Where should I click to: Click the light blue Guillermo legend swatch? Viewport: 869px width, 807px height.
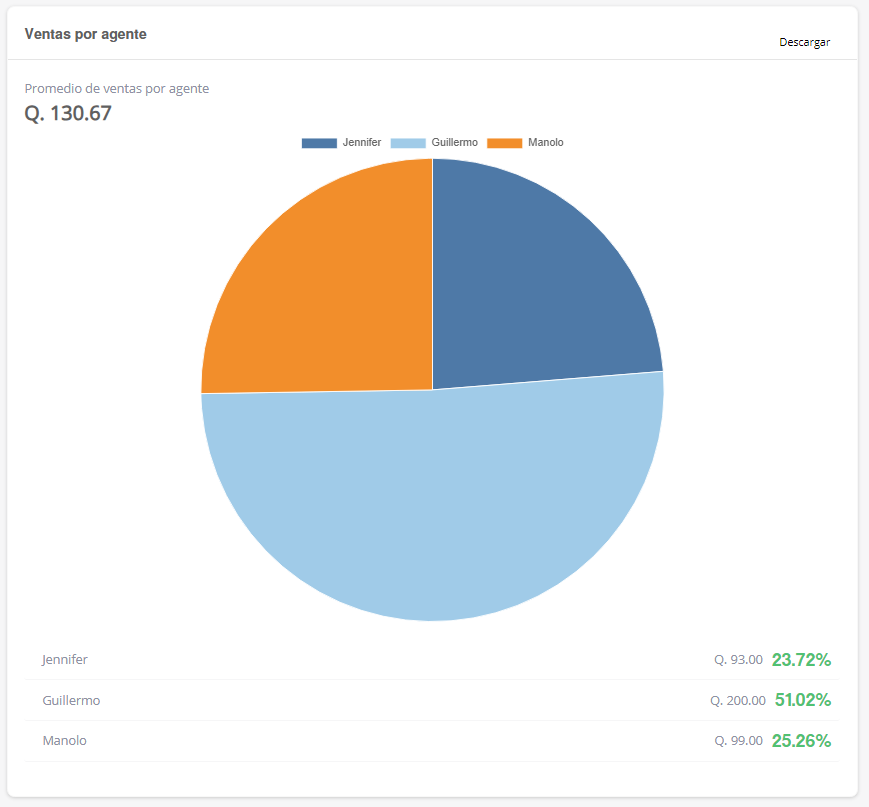point(408,143)
